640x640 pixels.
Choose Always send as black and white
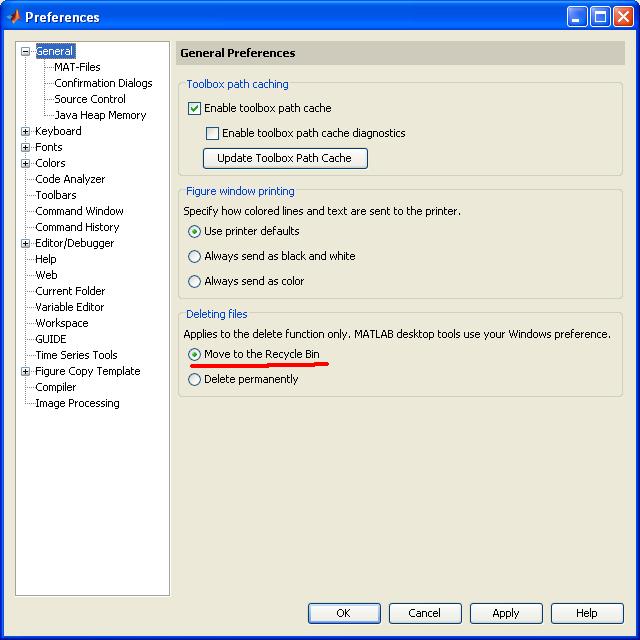pyautogui.click(x=195, y=256)
